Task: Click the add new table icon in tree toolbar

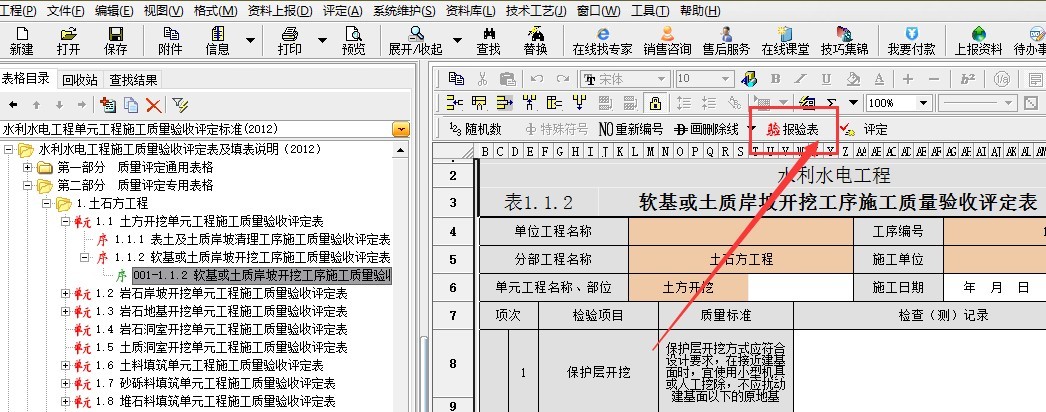Action: coord(107,105)
